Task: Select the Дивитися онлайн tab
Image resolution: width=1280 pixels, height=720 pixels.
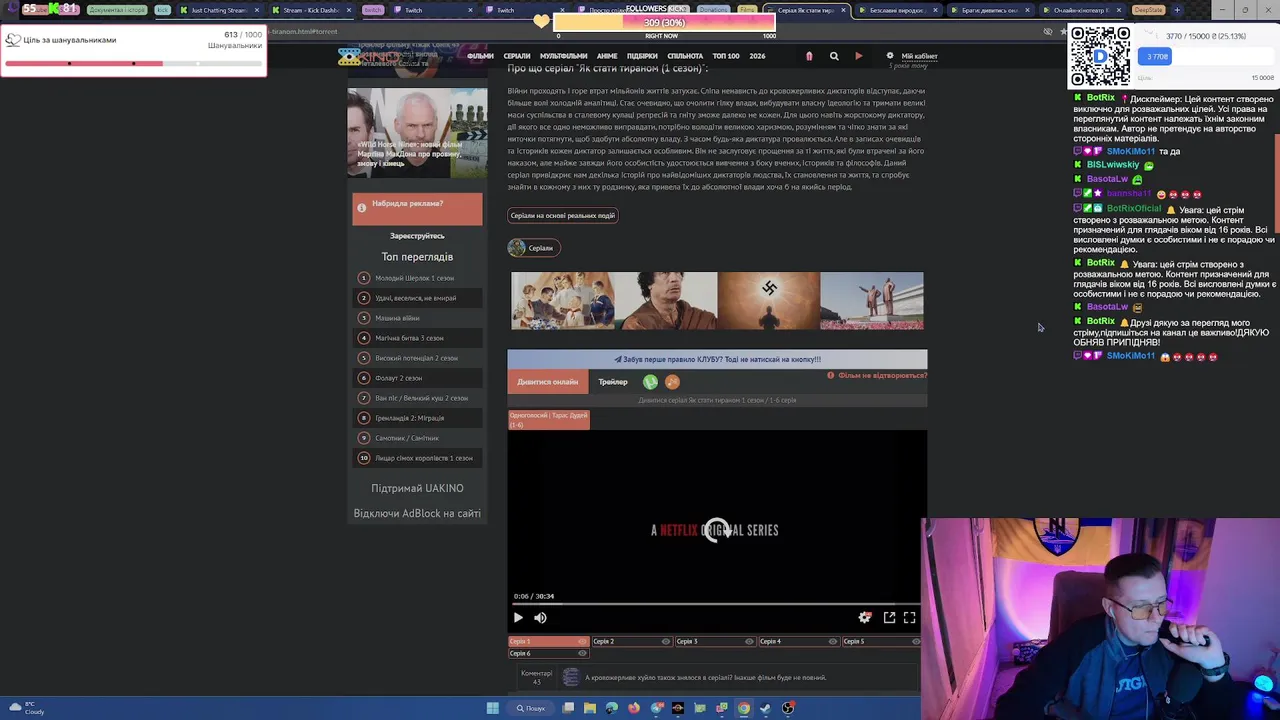Action: coord(548,382)
